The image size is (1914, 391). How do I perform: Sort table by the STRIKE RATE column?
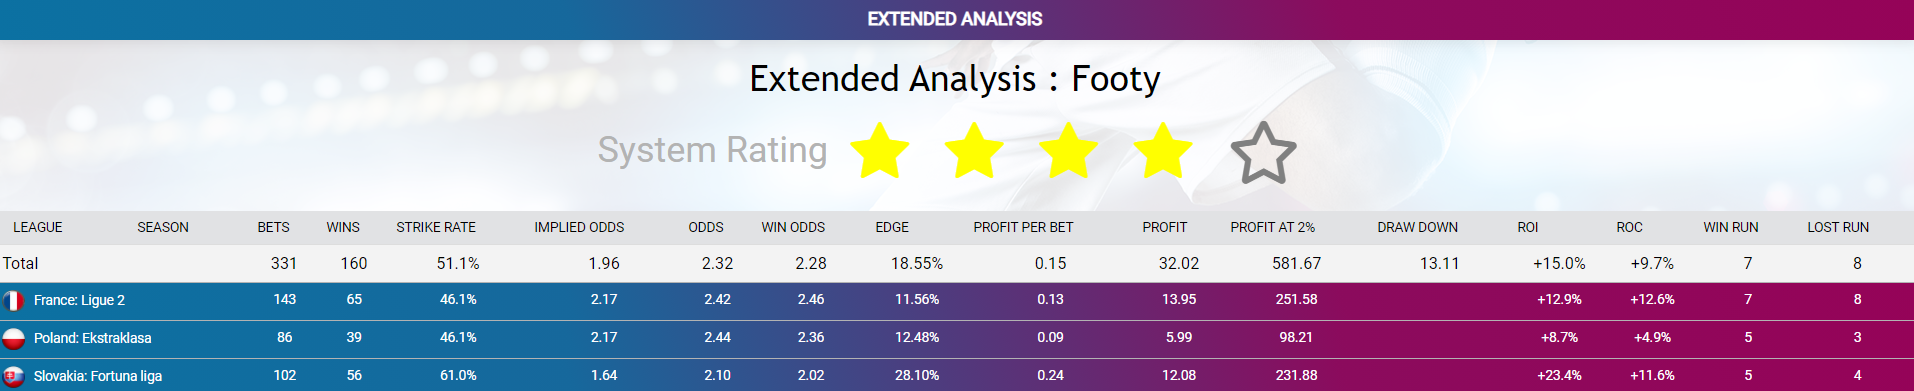coord(436,227)
